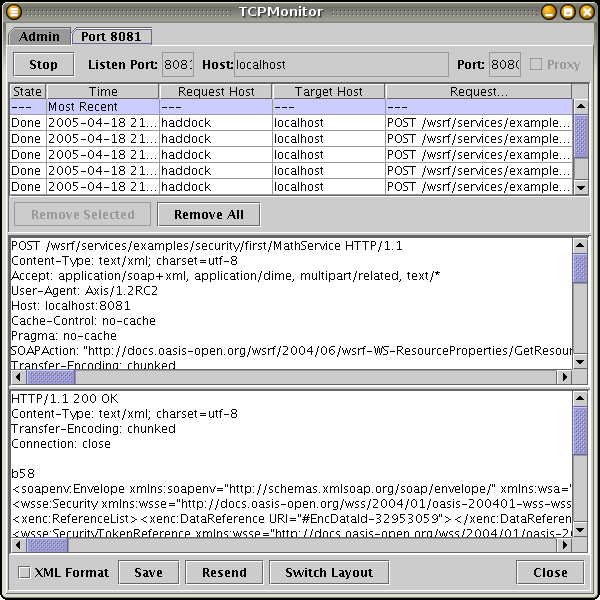600x600 pixels.
Task: Open the window menu icon in title bar
Action: coord(14,12)
